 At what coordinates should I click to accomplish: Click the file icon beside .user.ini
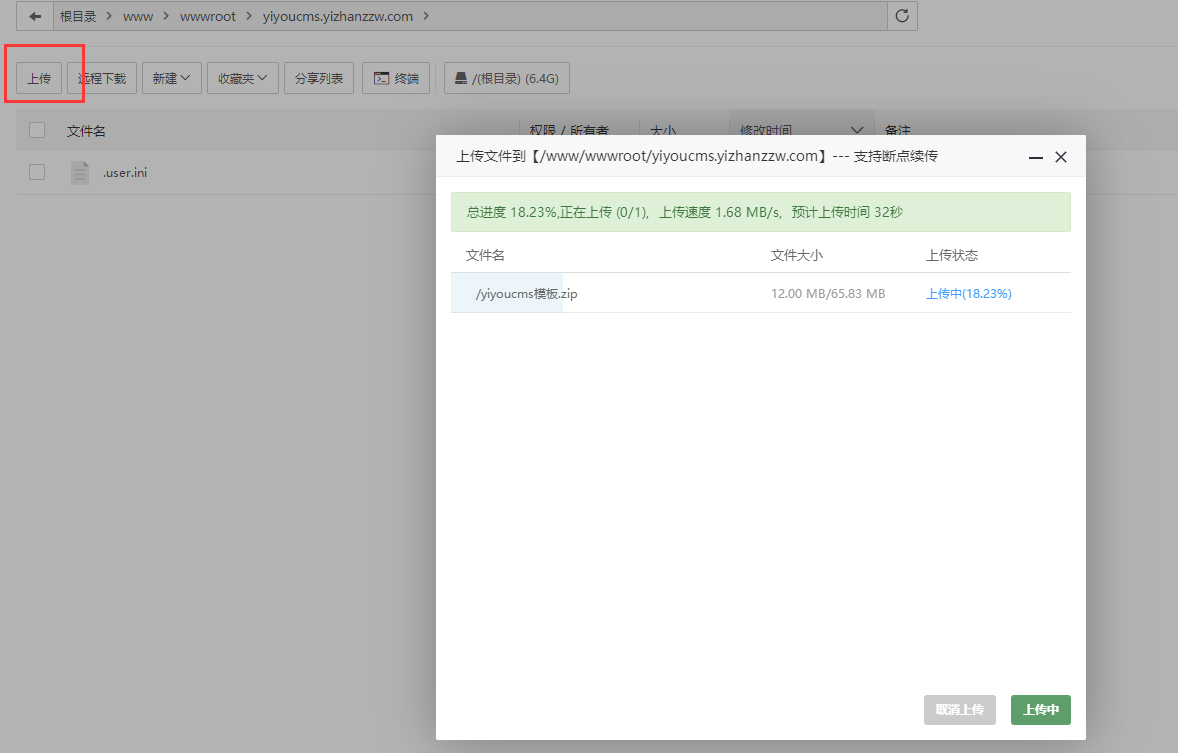pyautogui.click(x=79, y=172)
